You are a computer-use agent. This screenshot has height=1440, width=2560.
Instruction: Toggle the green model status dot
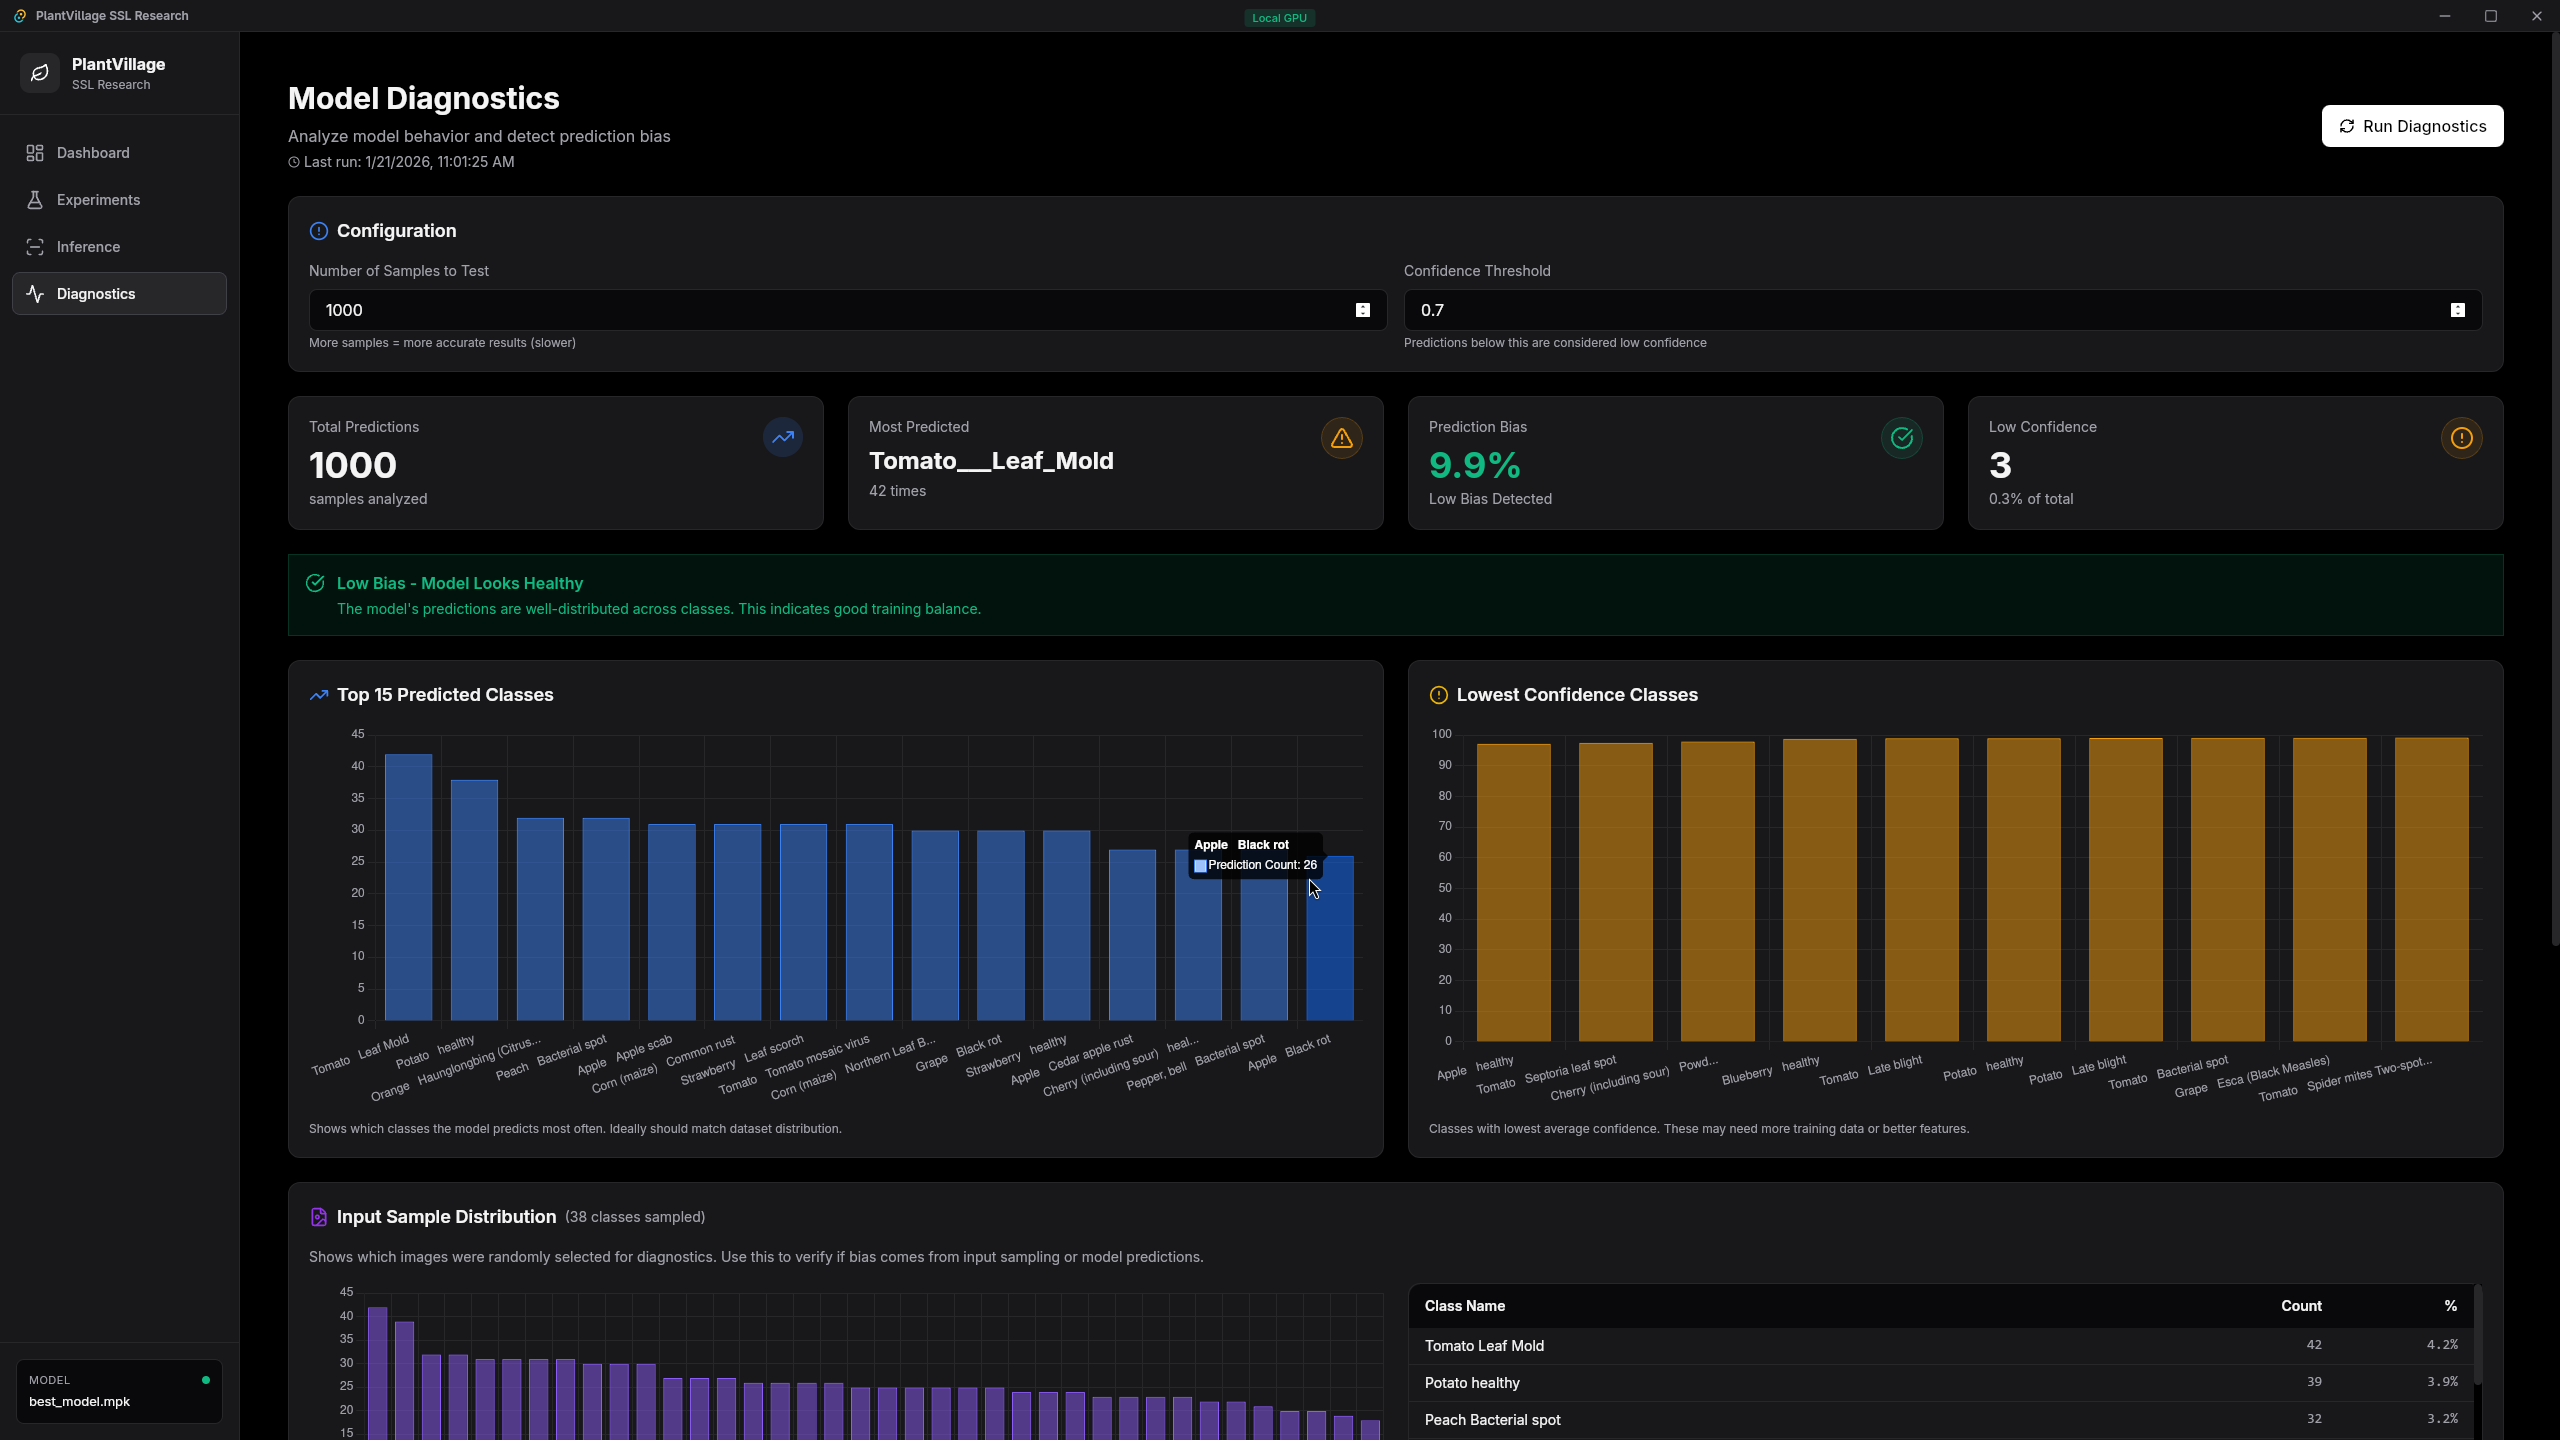pyautogui.click(x=206, y=1379)
